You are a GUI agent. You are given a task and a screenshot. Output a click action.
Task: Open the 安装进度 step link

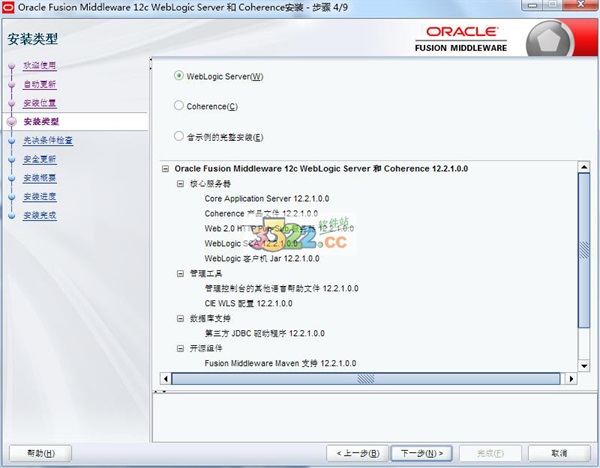coord(40,197)
